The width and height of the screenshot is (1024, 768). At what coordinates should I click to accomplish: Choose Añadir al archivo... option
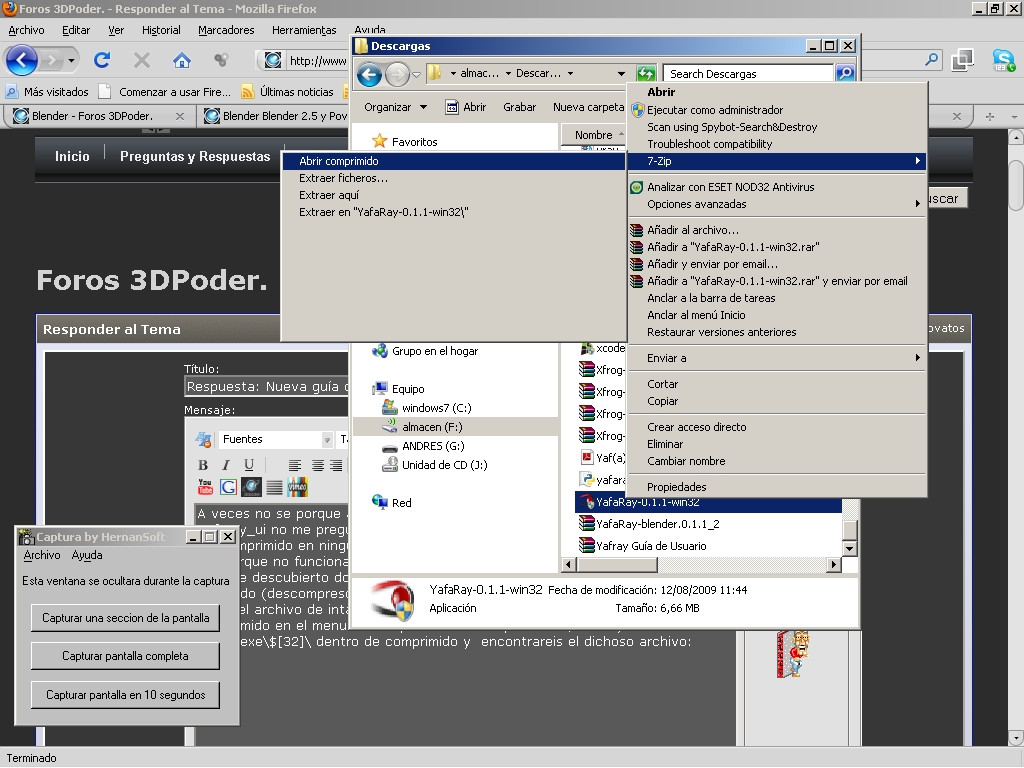[x=776, y=231]
